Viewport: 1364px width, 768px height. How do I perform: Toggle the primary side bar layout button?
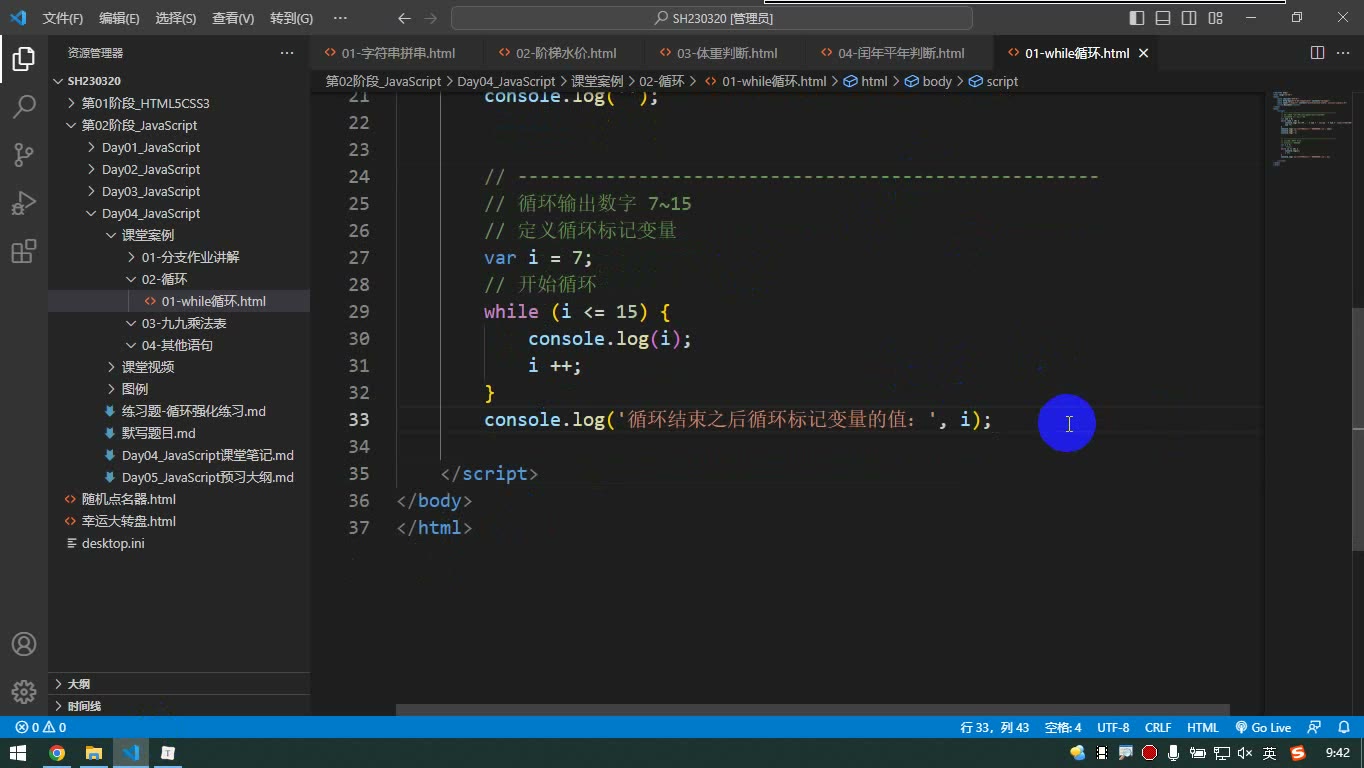point(1137,18)
